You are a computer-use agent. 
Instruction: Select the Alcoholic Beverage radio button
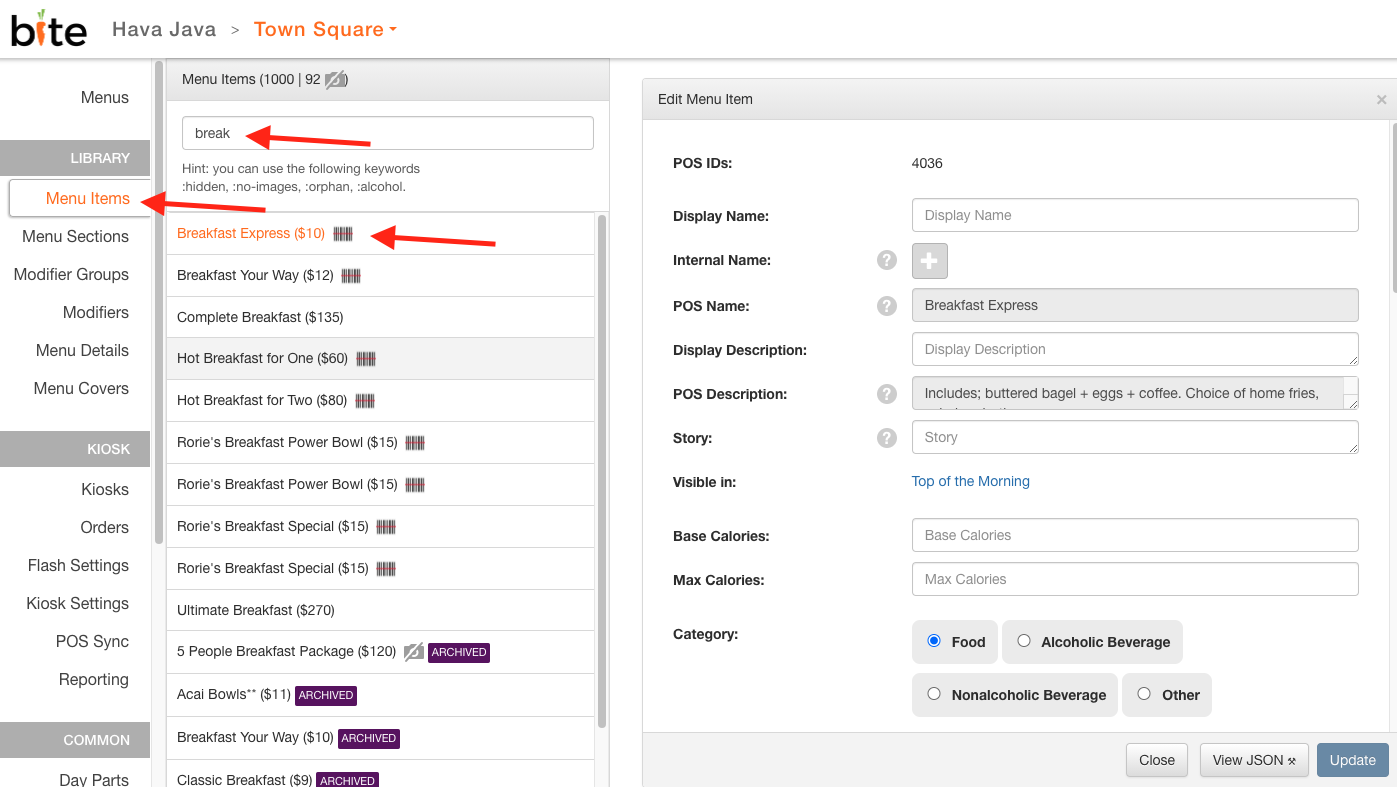(1024, 641)
